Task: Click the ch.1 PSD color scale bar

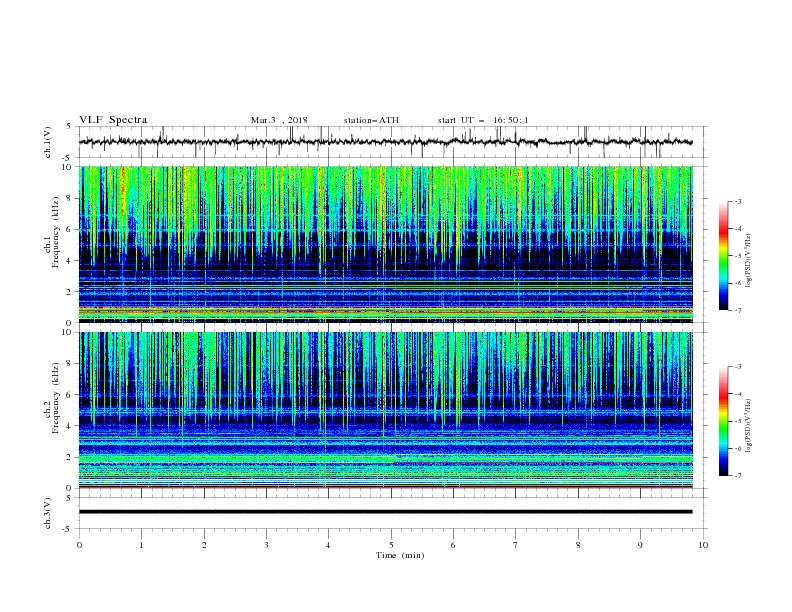Action: [724, 255]
